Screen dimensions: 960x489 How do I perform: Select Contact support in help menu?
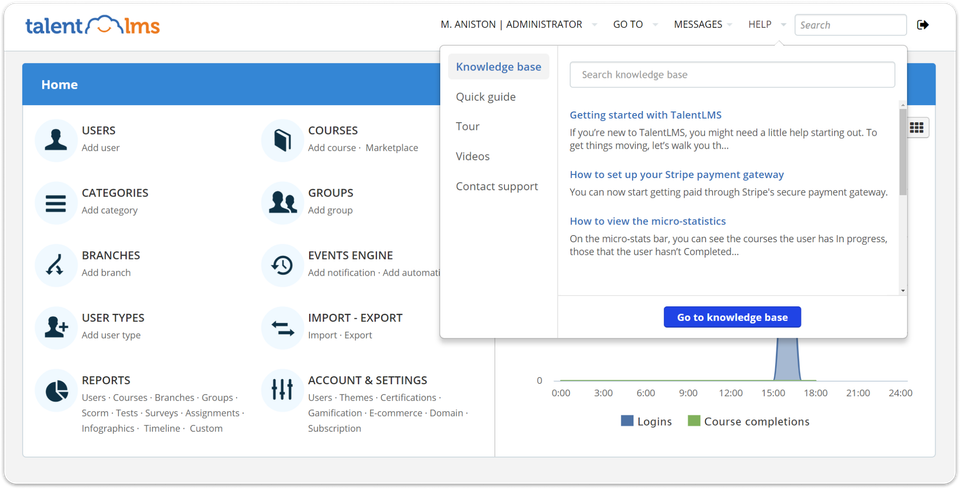(x=497, y=187)
